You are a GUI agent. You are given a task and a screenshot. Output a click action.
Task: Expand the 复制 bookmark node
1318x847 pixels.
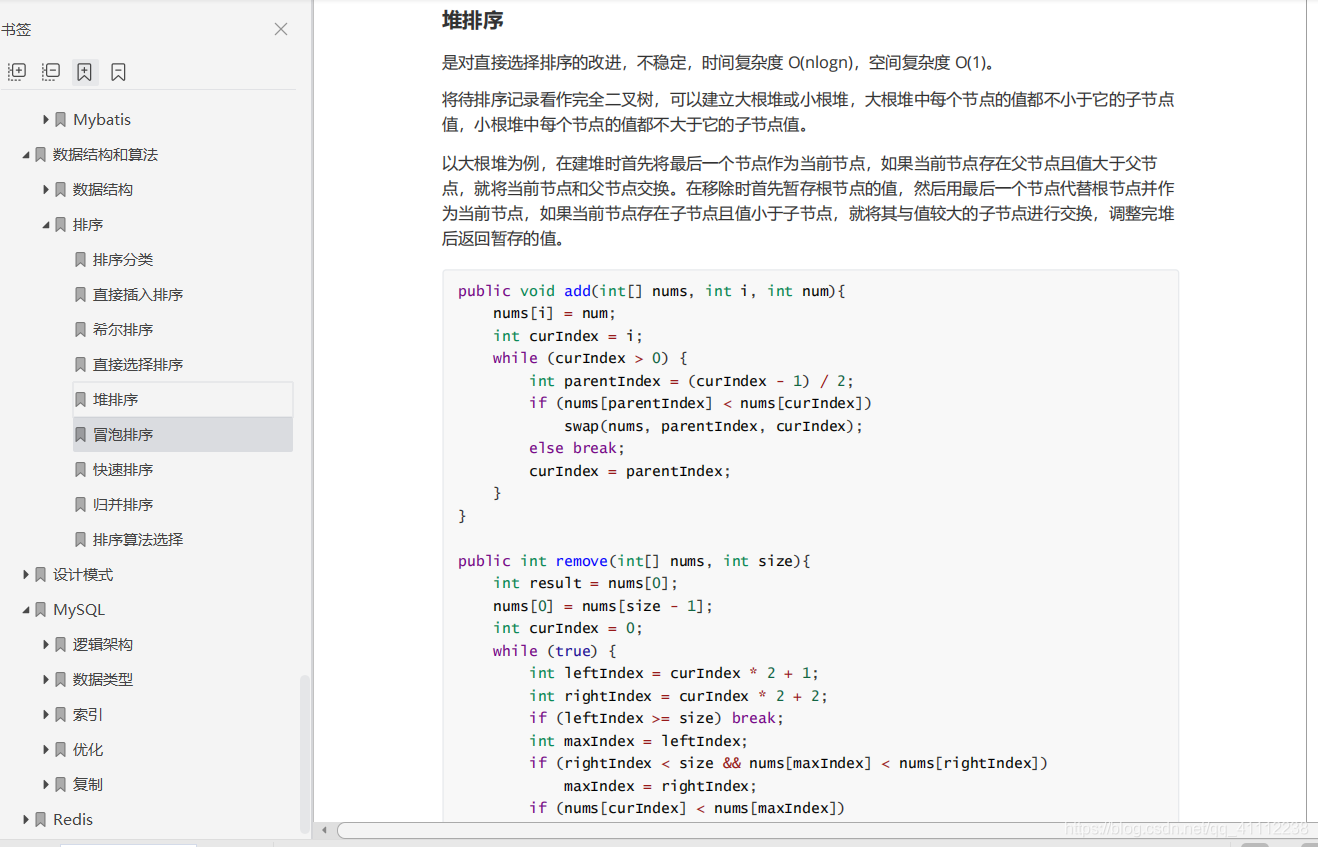[46, 784]
